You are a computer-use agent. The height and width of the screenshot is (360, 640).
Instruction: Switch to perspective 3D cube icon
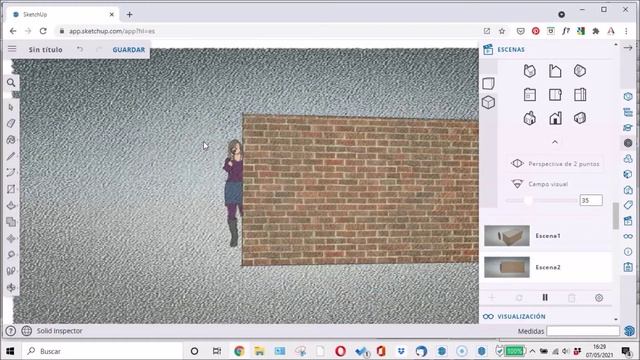coord(489,102)
